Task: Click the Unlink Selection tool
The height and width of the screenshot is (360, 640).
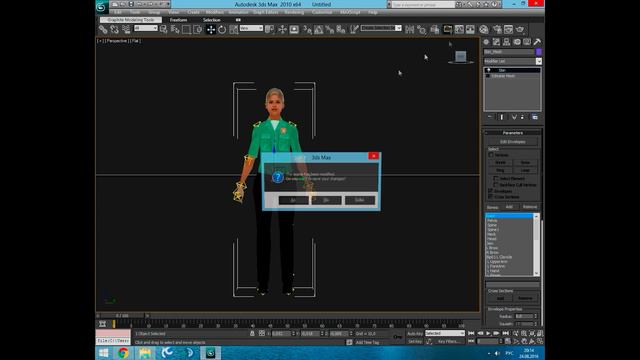Action: tap(114, 29)
